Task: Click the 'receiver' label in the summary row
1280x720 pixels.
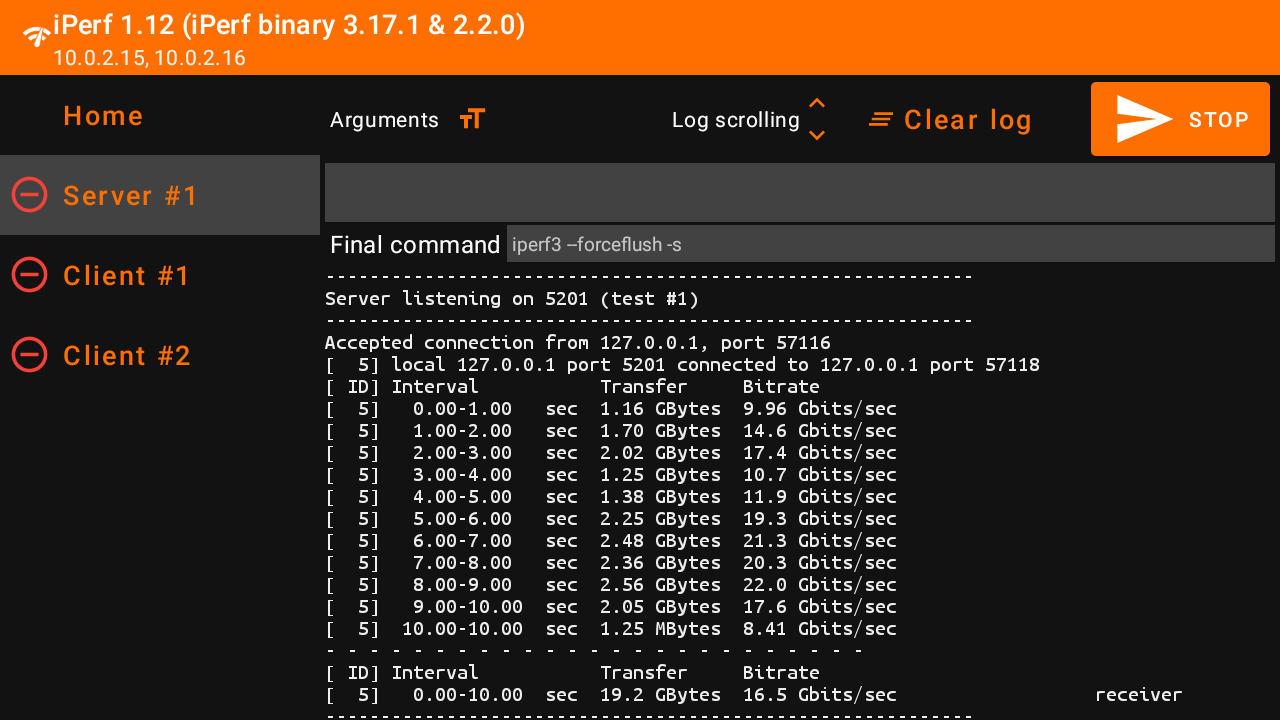Action: (x=1139, y=695)
